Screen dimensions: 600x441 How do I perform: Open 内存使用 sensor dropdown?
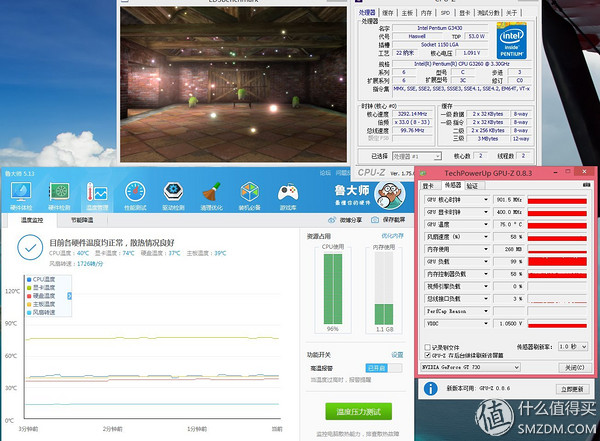click(486, 249)
